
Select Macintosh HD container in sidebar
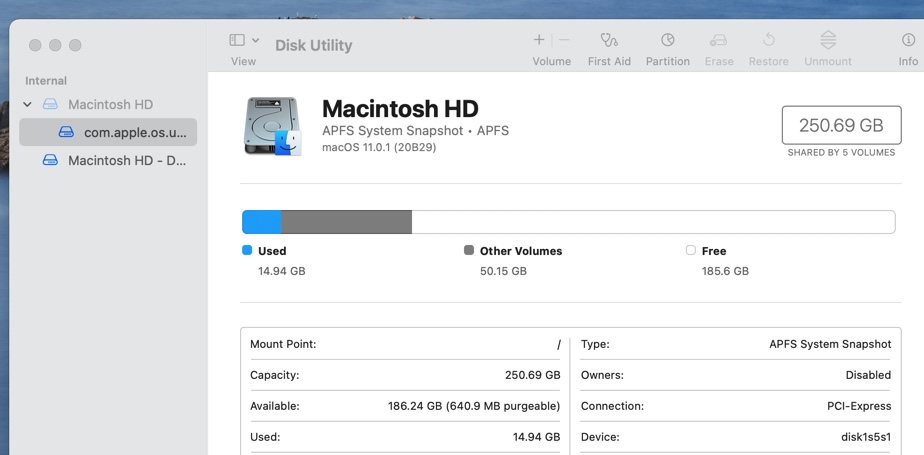108,104
